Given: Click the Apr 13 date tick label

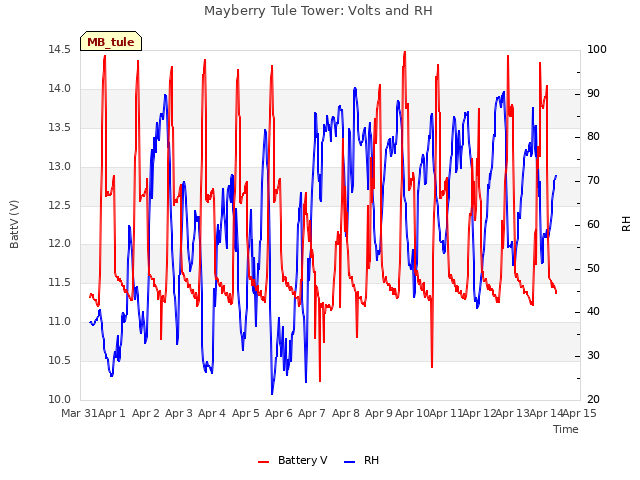Looking at the screenshot, I should pos(513,413).
